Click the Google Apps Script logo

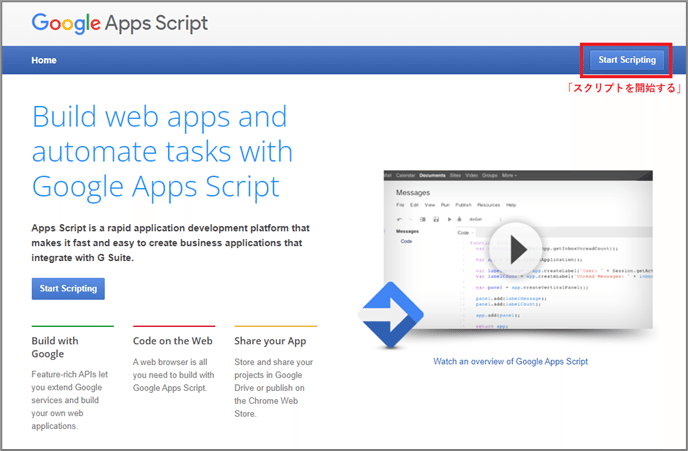119,23
